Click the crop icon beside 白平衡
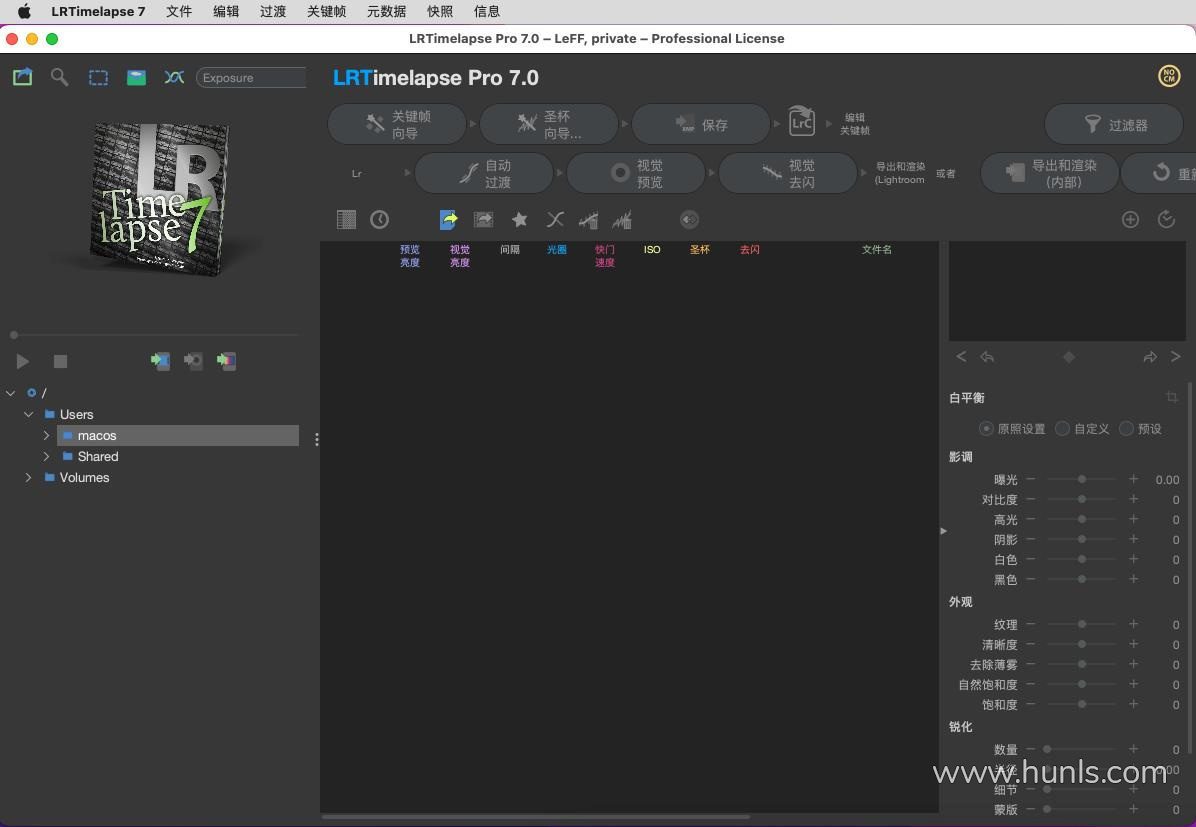The height and width of the screenshot is (827, 1196). click(x=1172, y=397)
